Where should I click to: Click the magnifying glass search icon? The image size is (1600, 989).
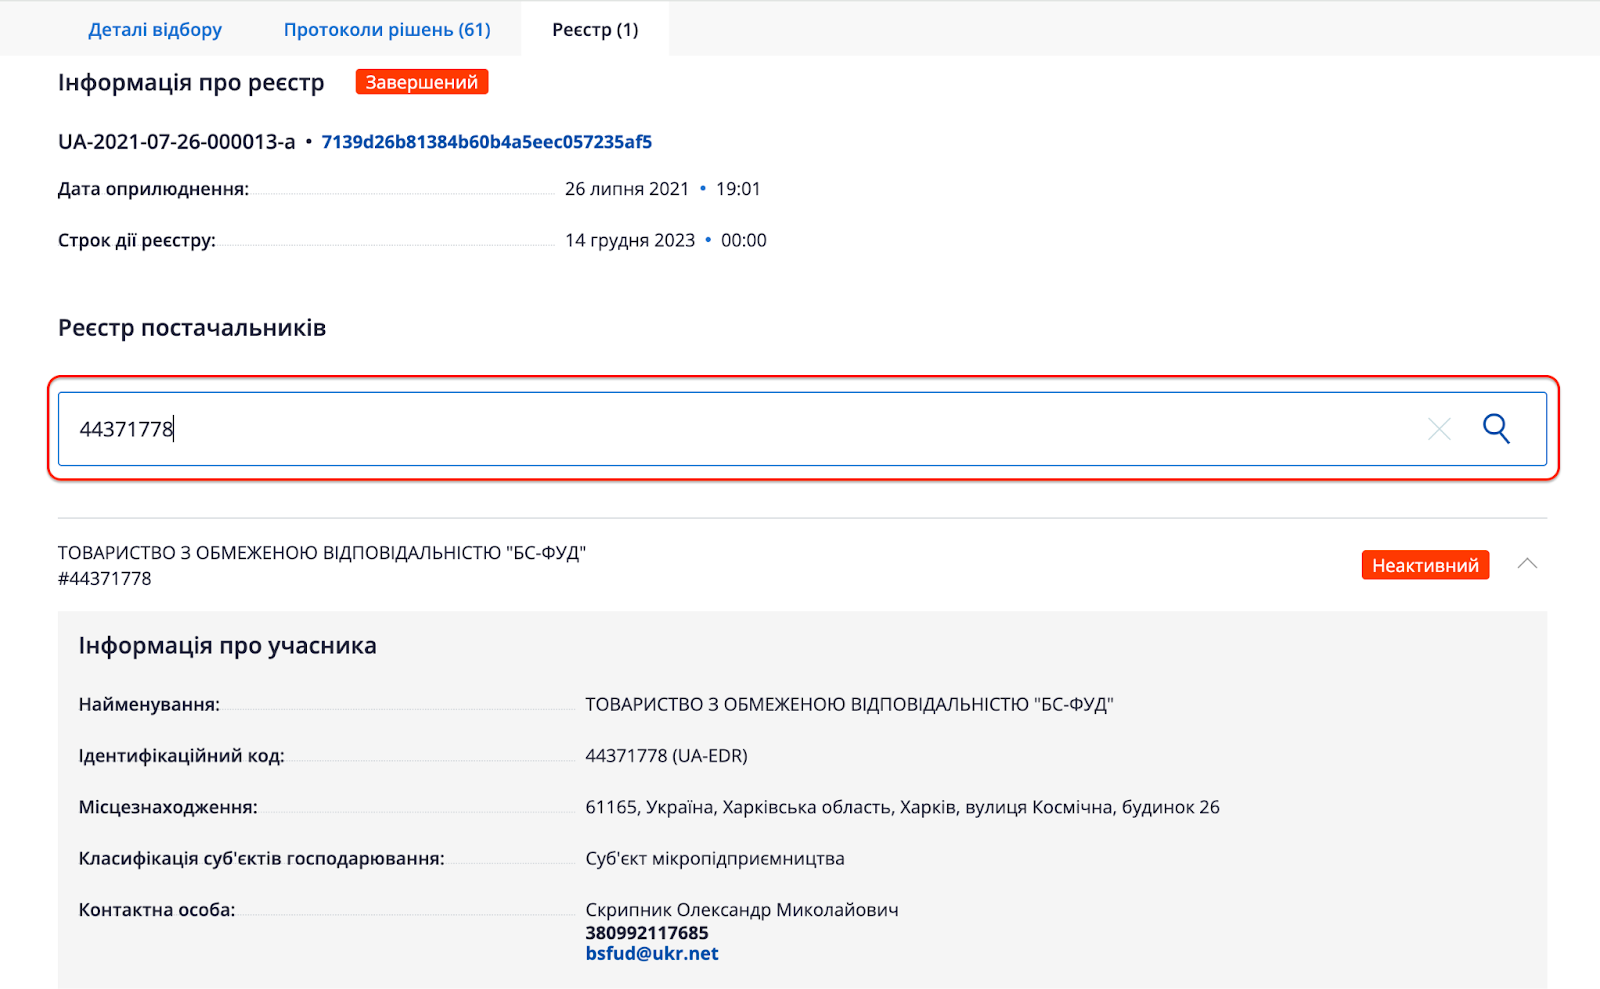click(1496, 428)
